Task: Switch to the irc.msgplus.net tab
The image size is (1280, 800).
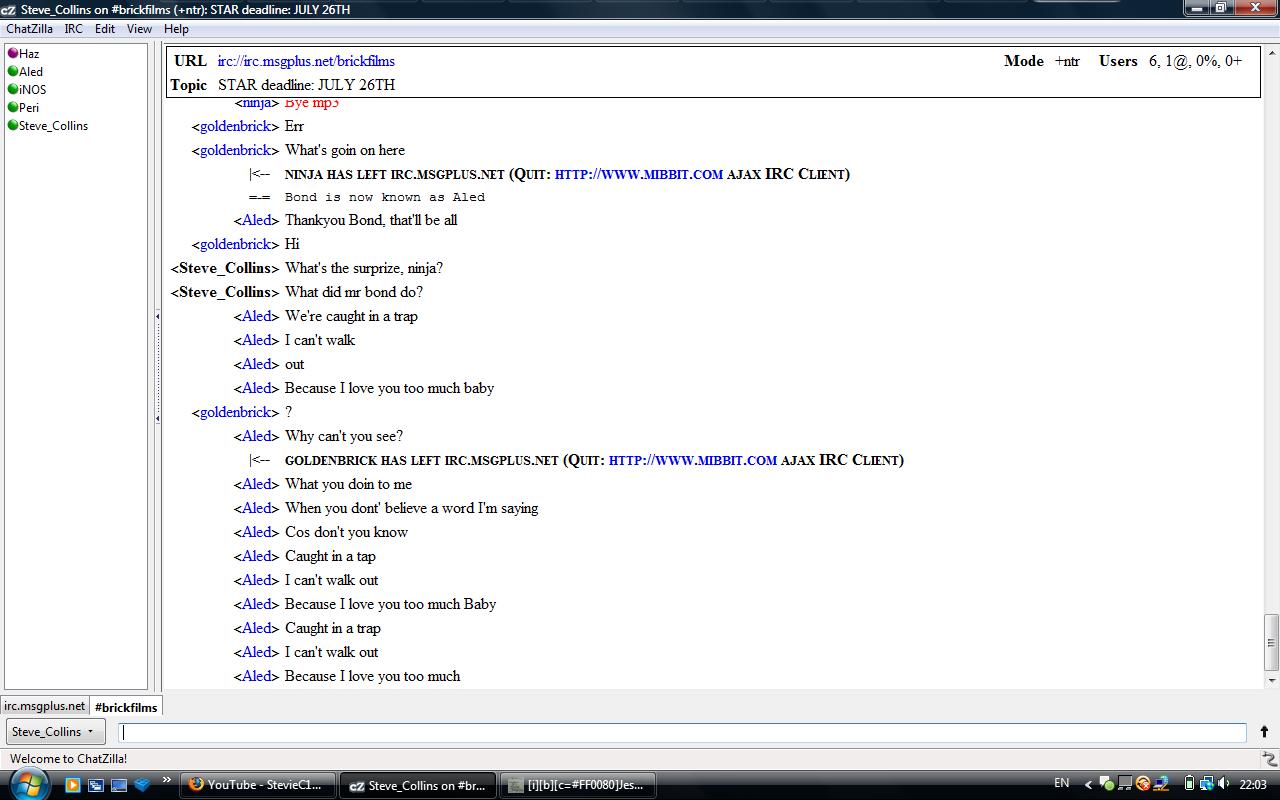Action: pyautogui.click(x=45, y=706)
